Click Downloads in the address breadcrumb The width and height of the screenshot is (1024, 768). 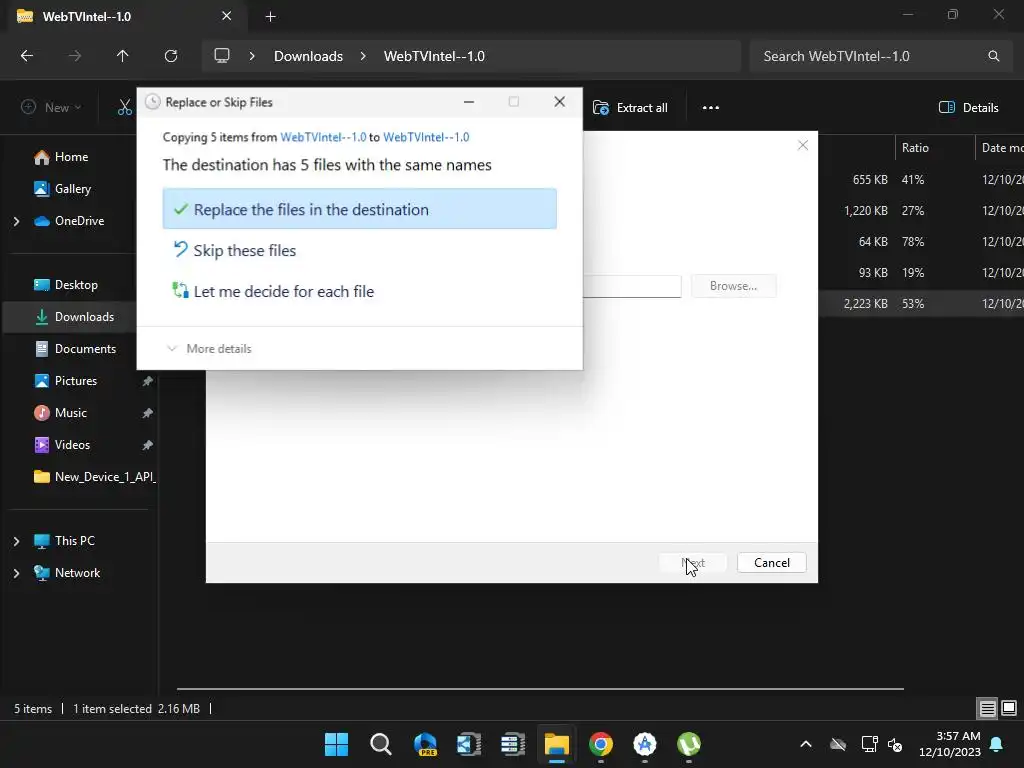click(x=308, y=56)
